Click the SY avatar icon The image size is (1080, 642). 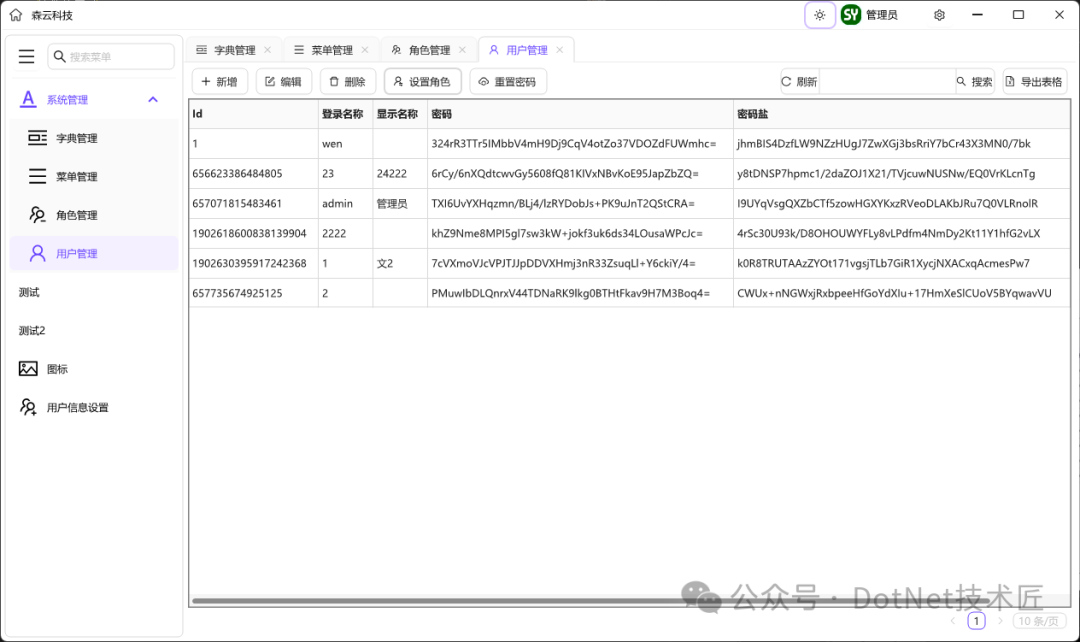[850, 14]
